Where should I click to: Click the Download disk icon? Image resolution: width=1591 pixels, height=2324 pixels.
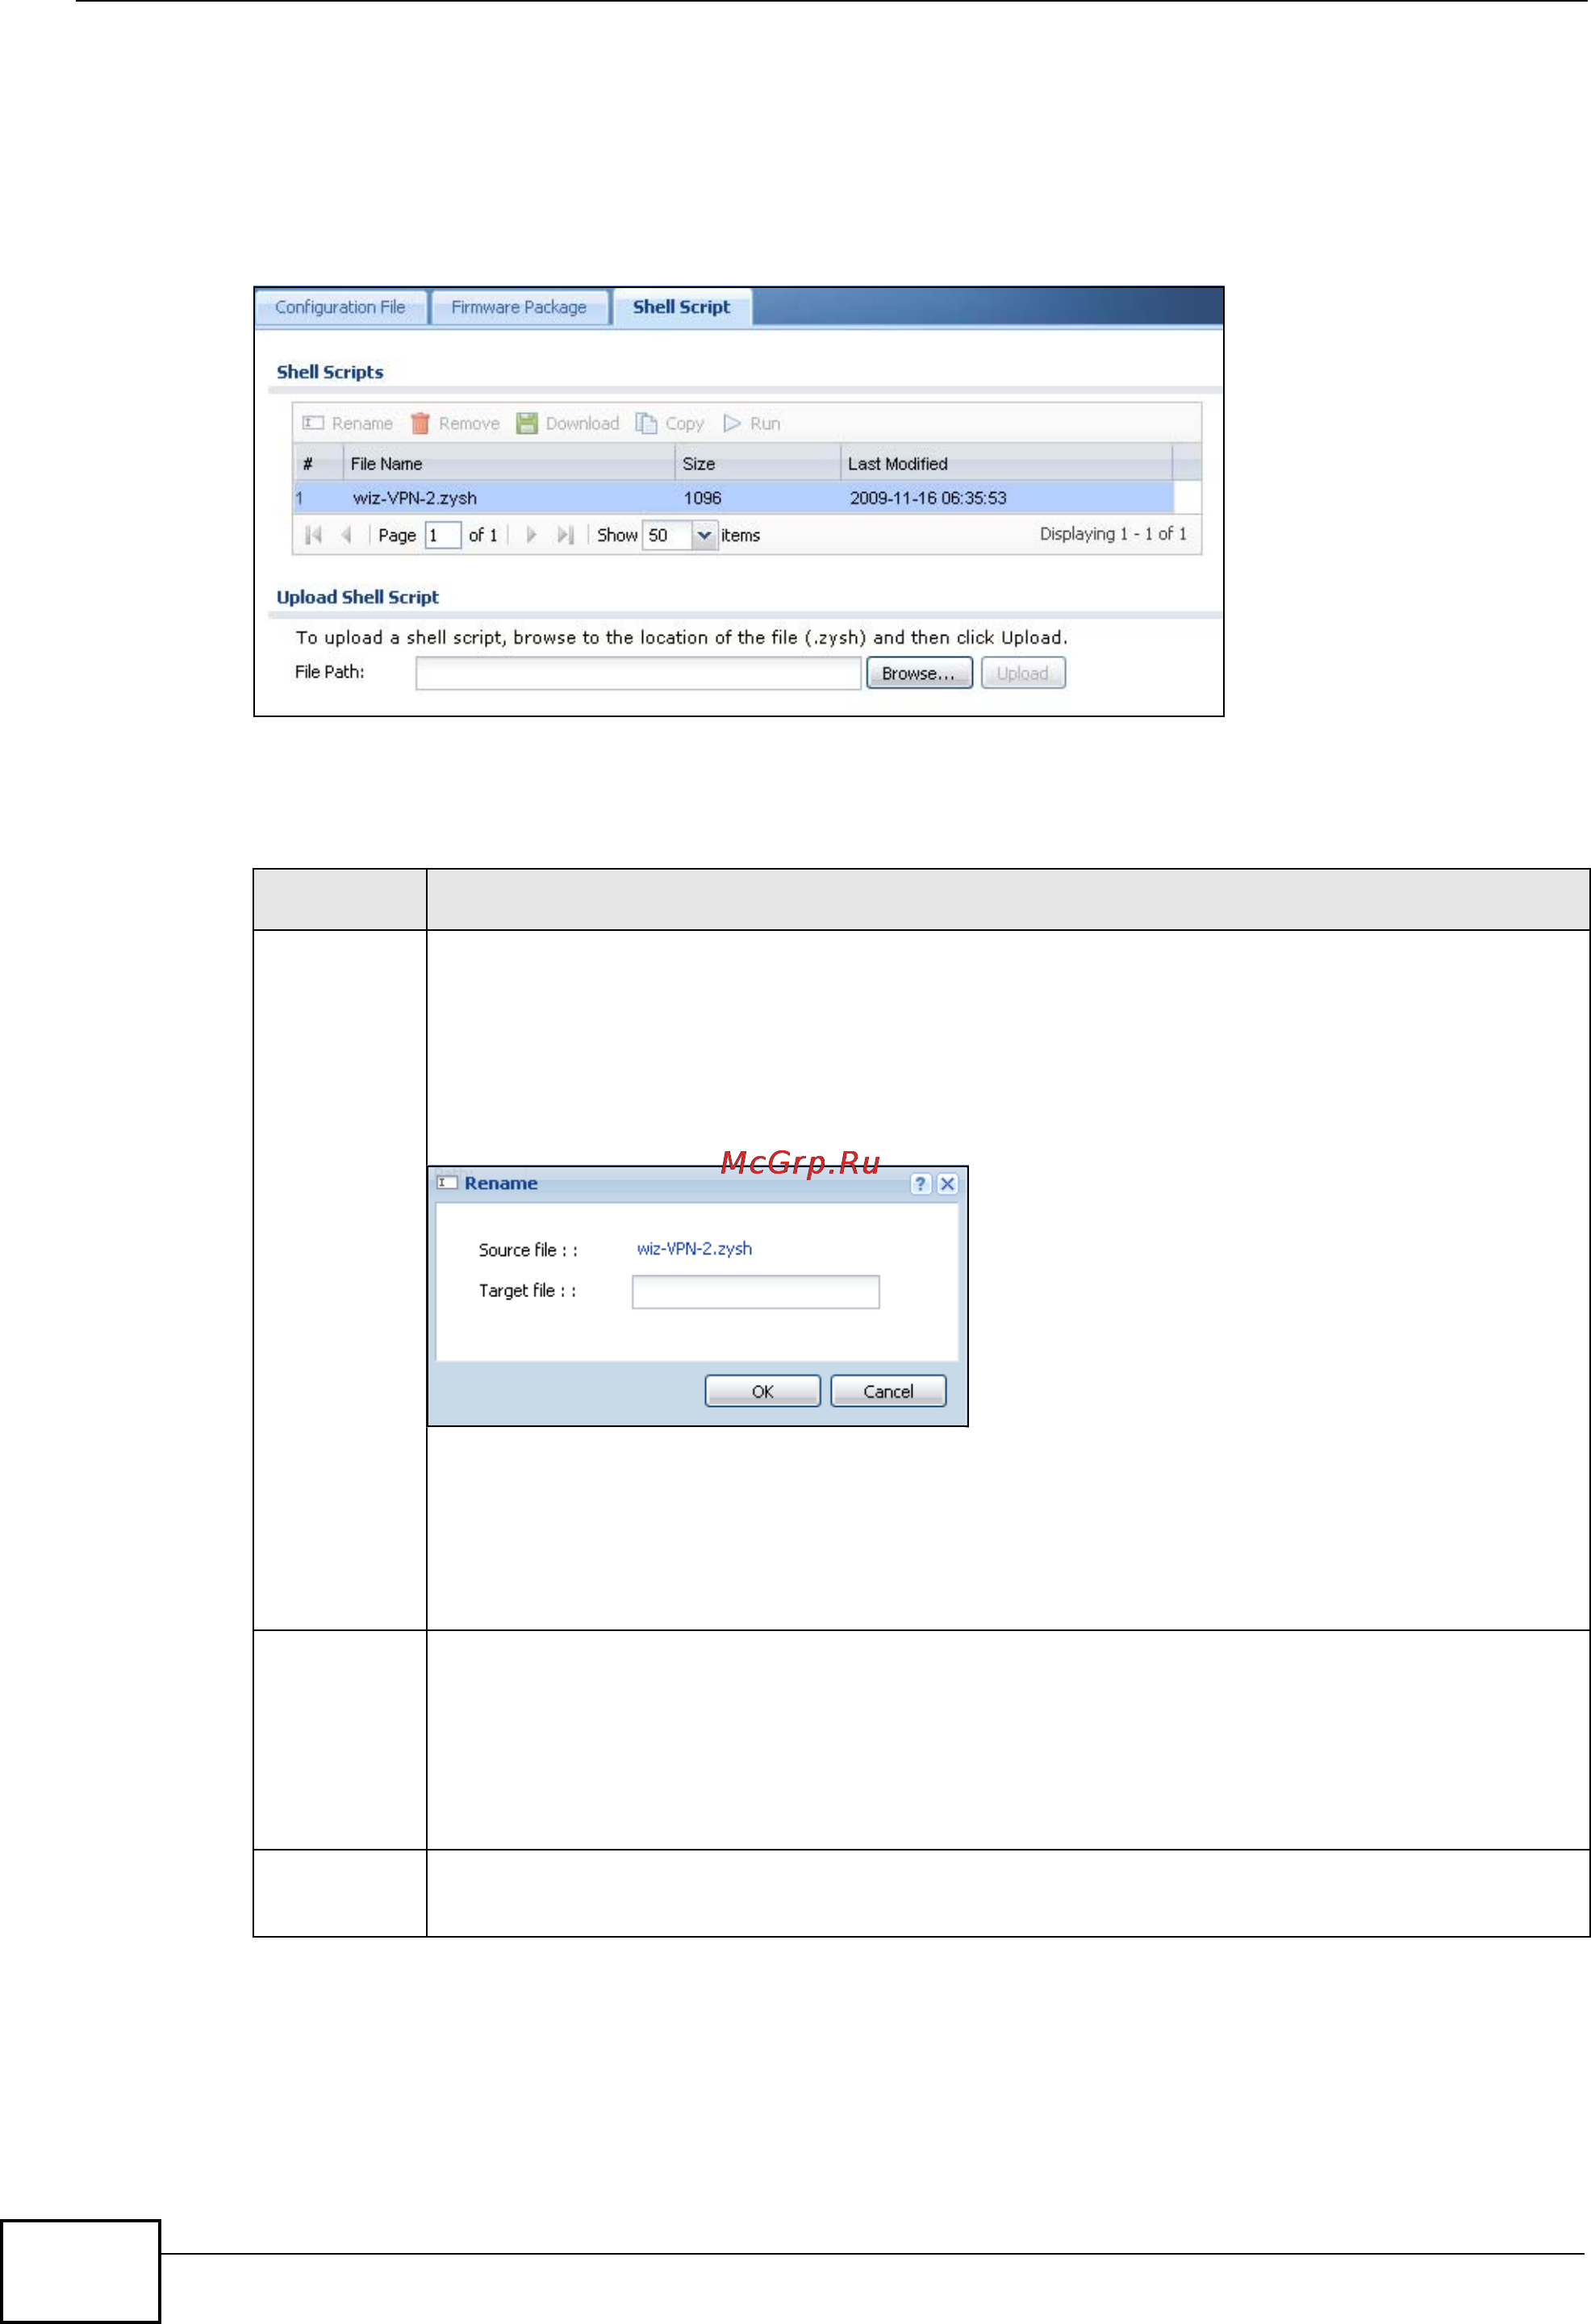point(527,423)
